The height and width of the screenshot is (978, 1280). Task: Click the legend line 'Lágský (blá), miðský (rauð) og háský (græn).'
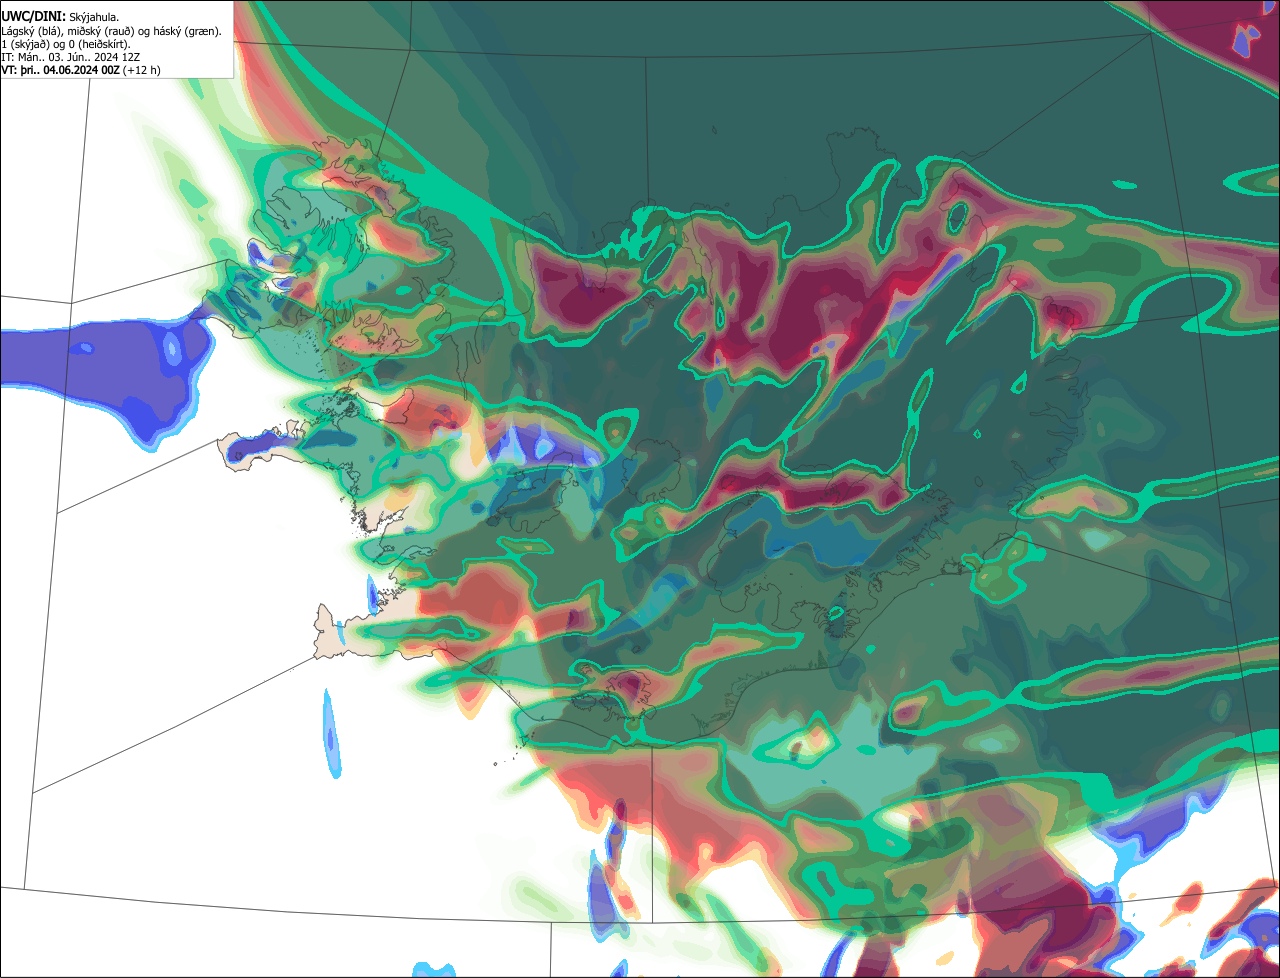112,31
